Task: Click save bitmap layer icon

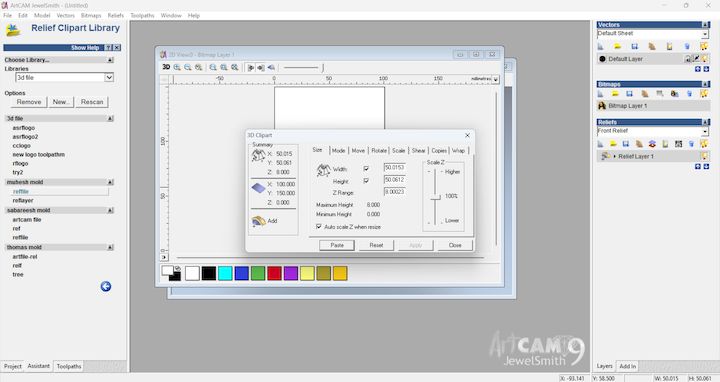Action: pos(630,94)
